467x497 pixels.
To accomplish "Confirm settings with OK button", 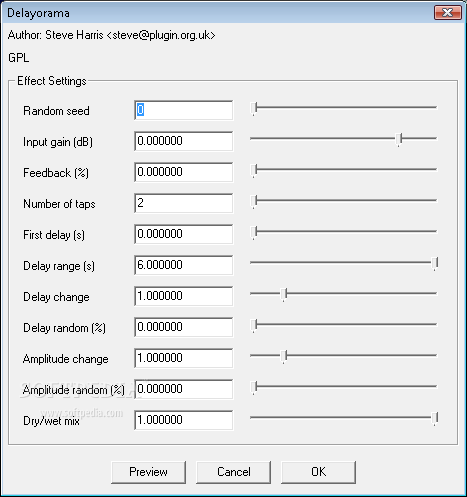I will [x=318, y=472].
